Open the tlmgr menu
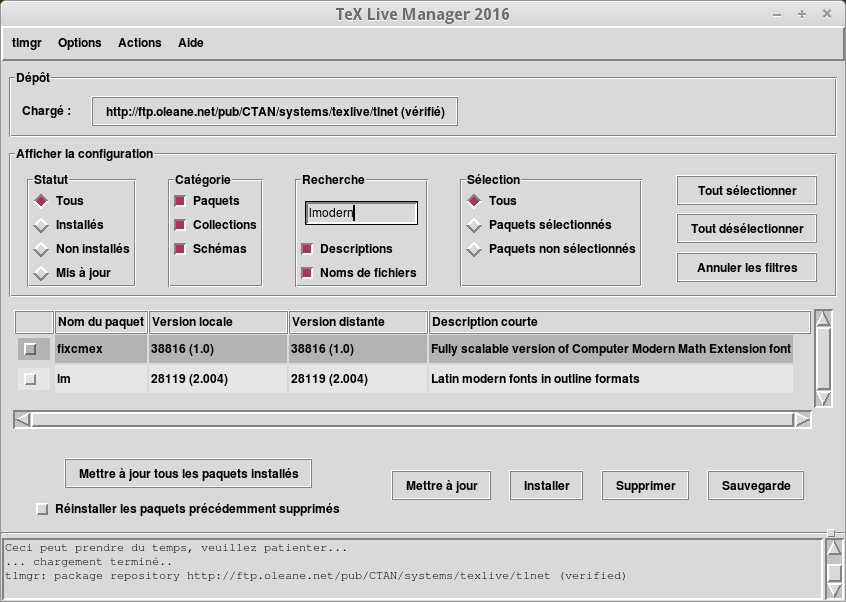 pos(26,43)
